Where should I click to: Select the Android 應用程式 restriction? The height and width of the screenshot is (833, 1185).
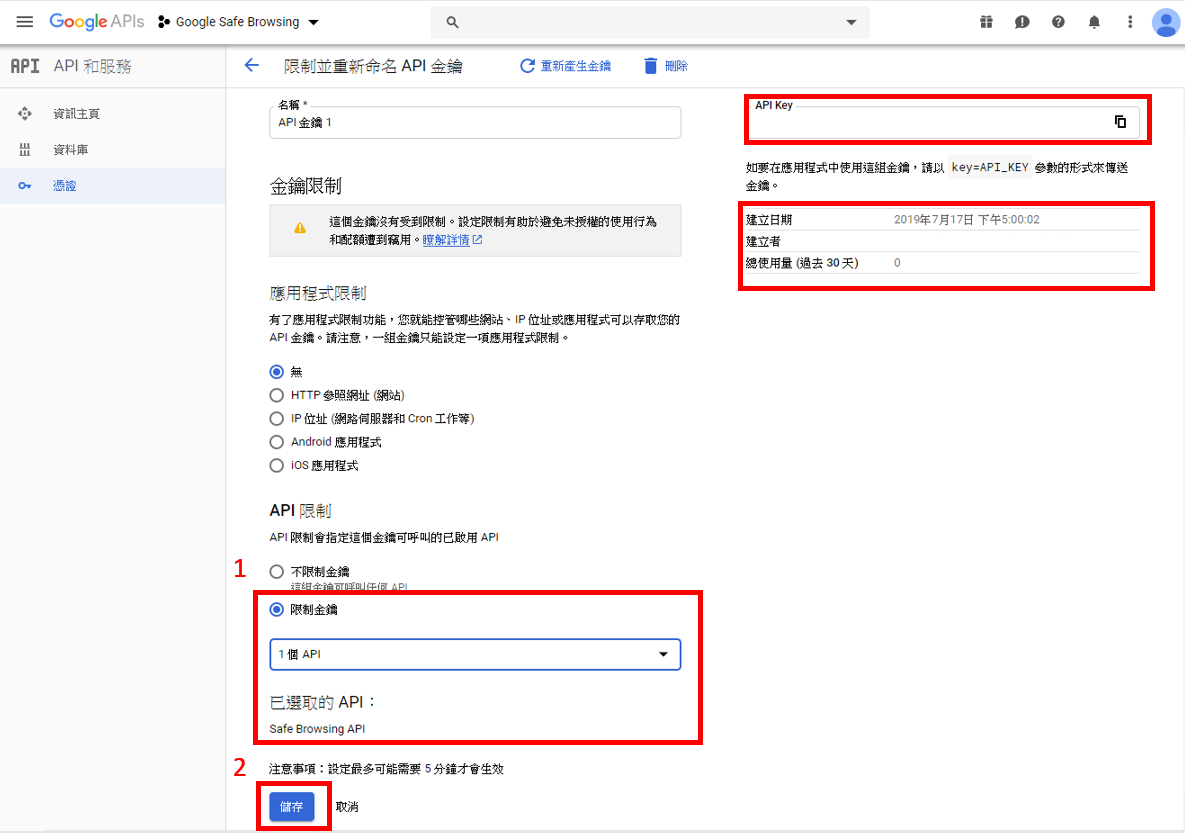click(x=276, y=441)
